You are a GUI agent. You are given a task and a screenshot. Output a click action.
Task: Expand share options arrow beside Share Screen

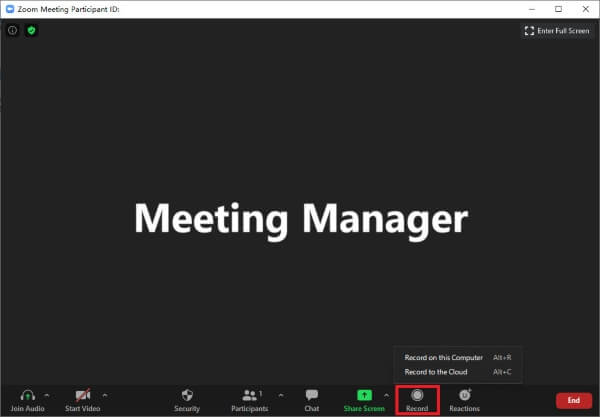(x=386, y=394)
